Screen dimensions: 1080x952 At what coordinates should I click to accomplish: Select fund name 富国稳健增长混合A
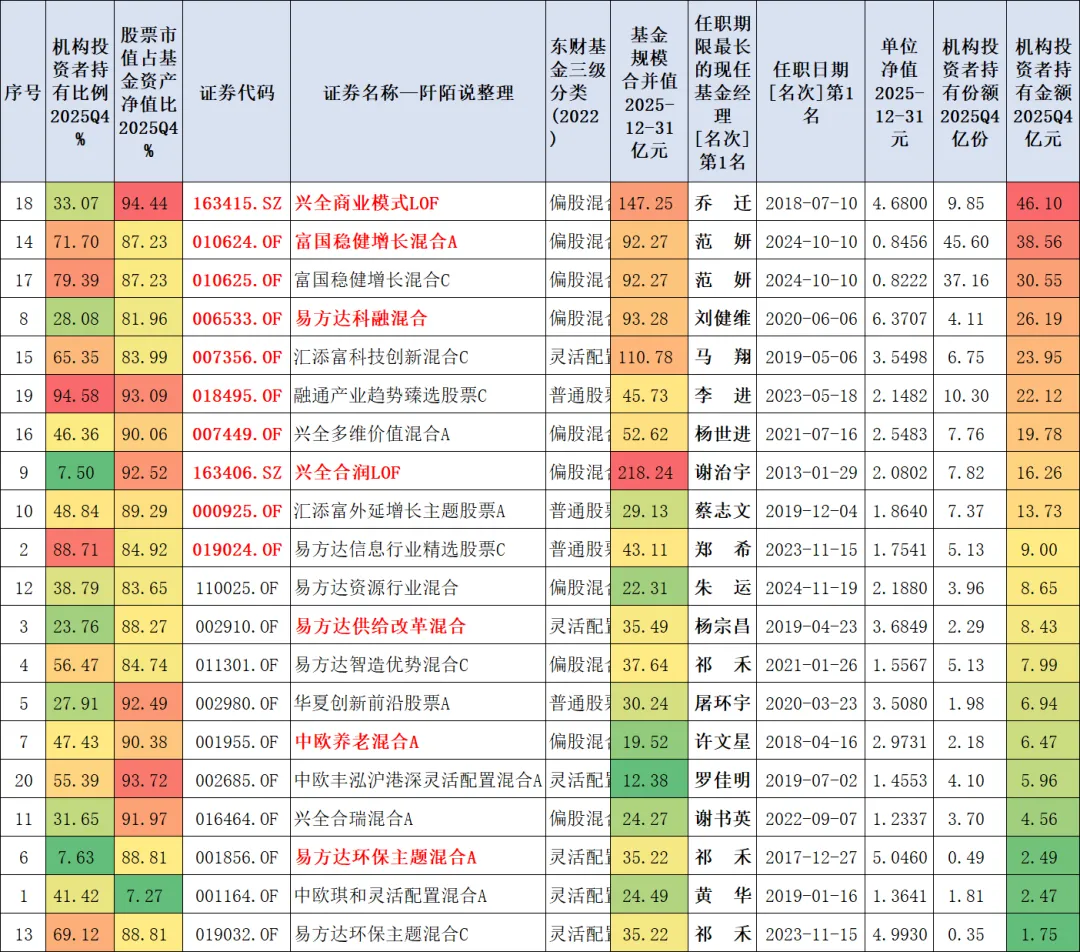click(x=376, y=242)
